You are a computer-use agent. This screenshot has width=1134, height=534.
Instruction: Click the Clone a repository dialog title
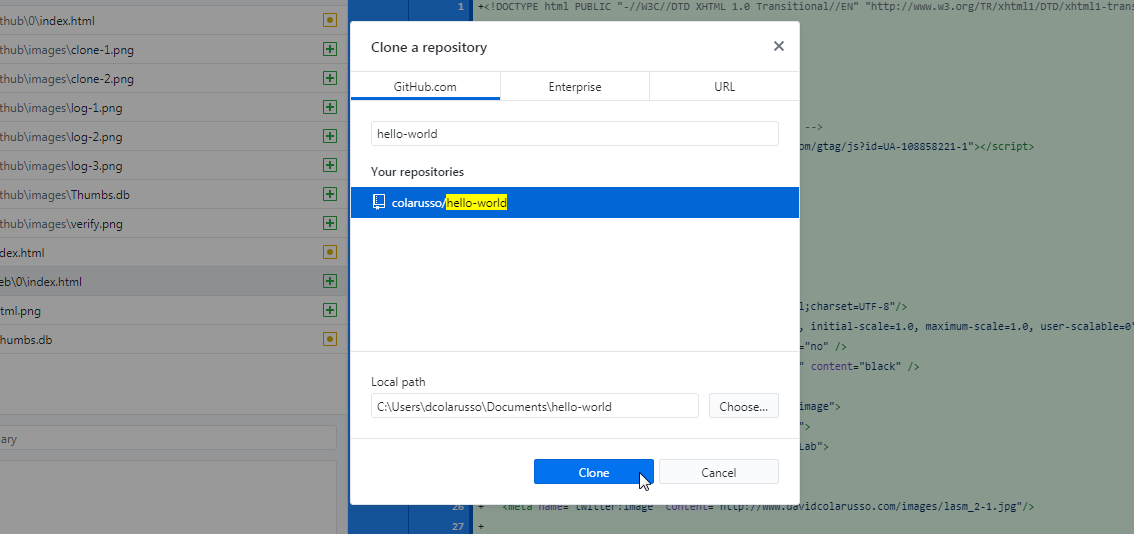coord(429,47)
